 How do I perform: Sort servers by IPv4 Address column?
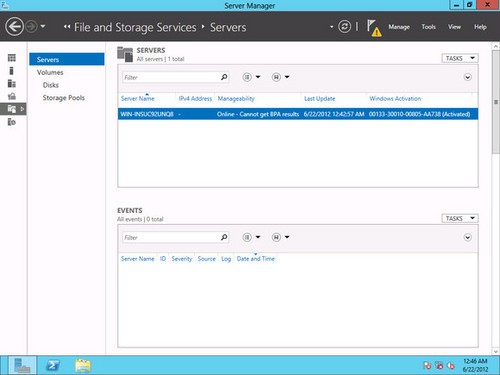tap(195, 99)
